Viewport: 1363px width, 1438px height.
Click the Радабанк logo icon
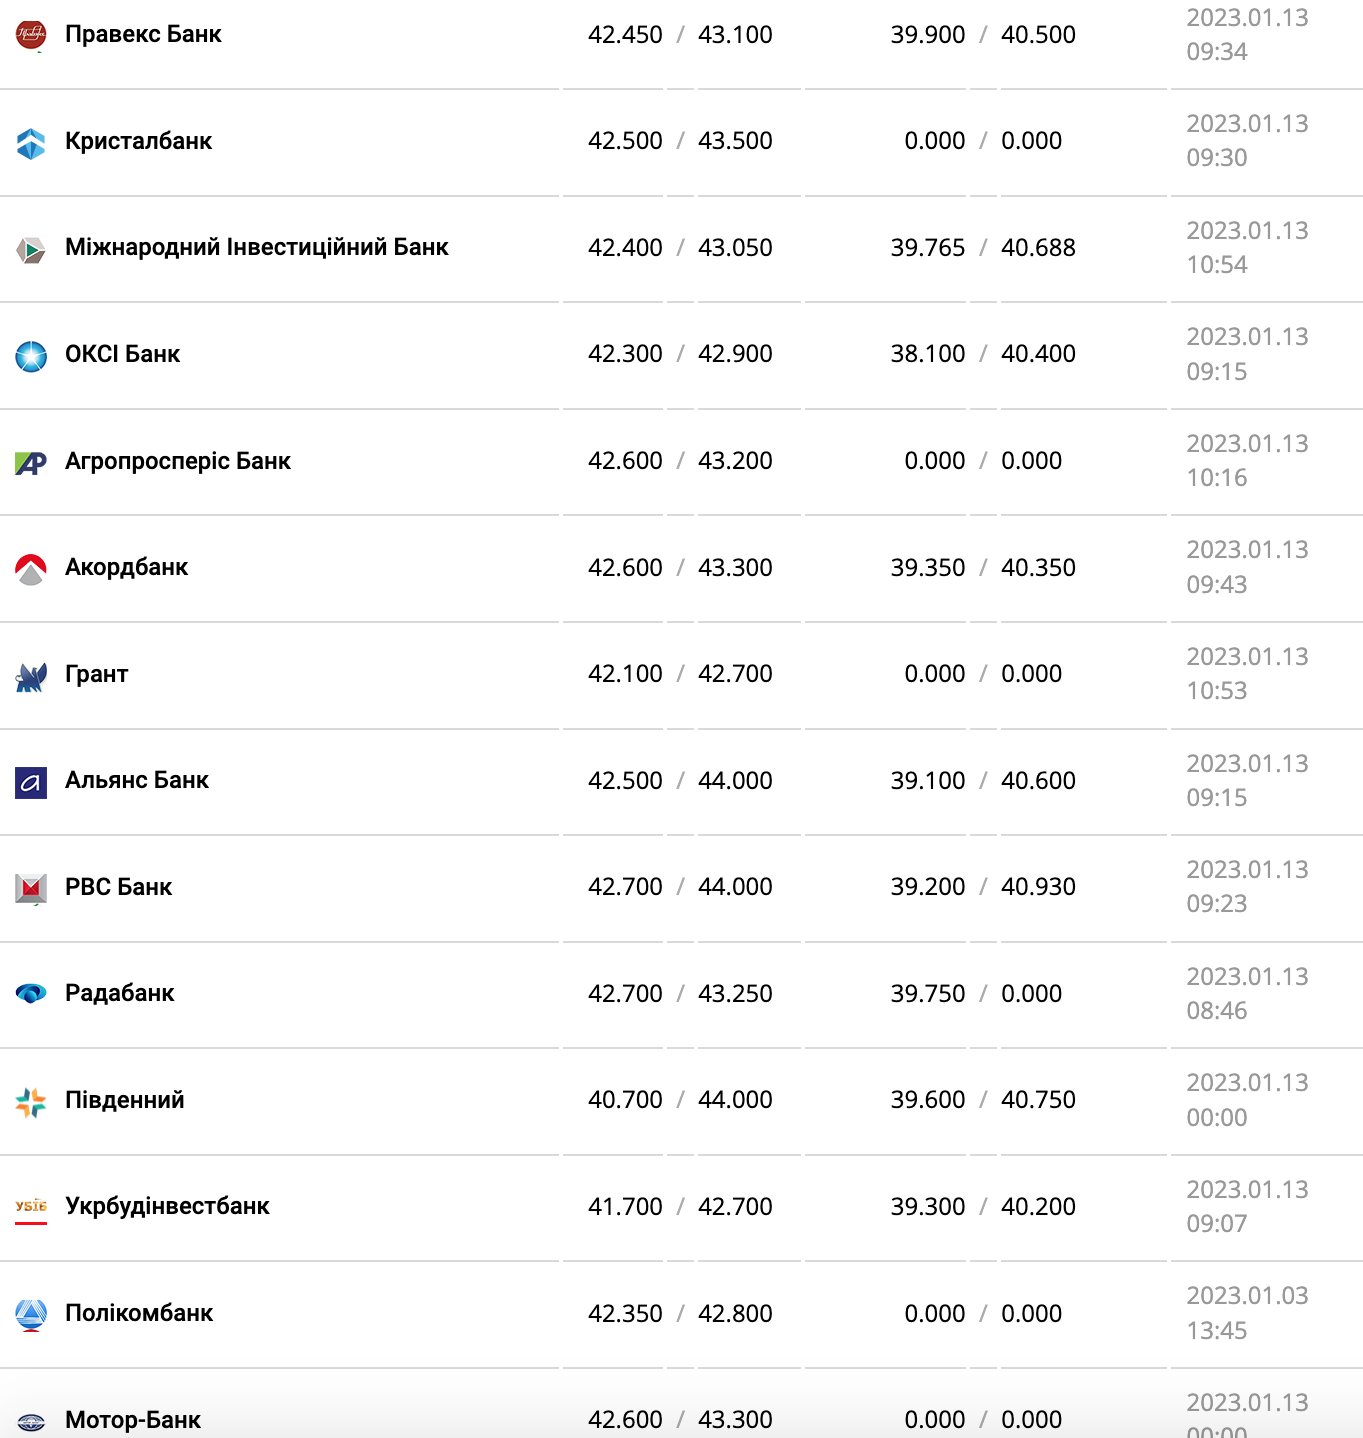pos(31,994)
